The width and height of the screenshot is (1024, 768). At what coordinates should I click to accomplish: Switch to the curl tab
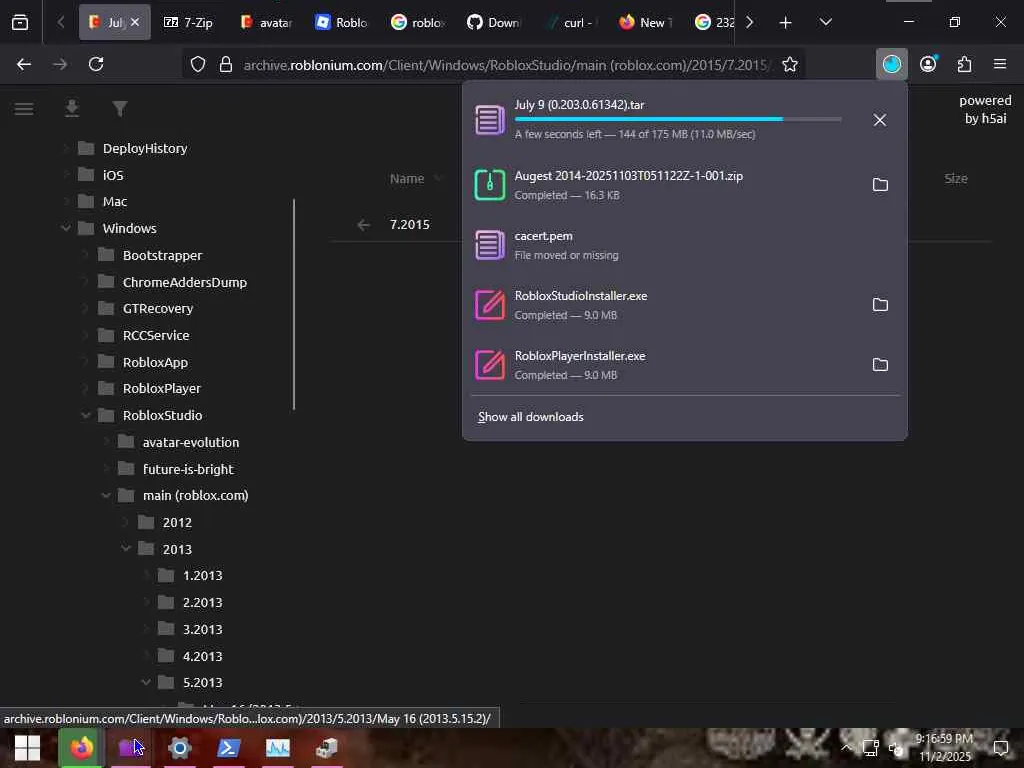pyautogui.click(x=569, y=22)
